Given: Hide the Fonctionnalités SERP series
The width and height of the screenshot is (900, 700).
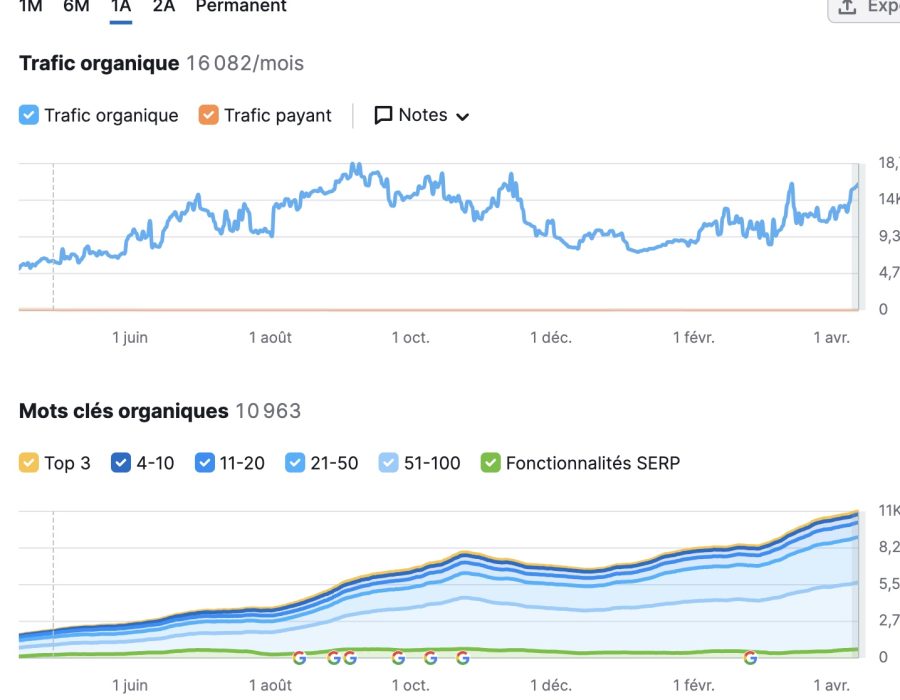Looking at the screenshot, I should click(491, 462).
